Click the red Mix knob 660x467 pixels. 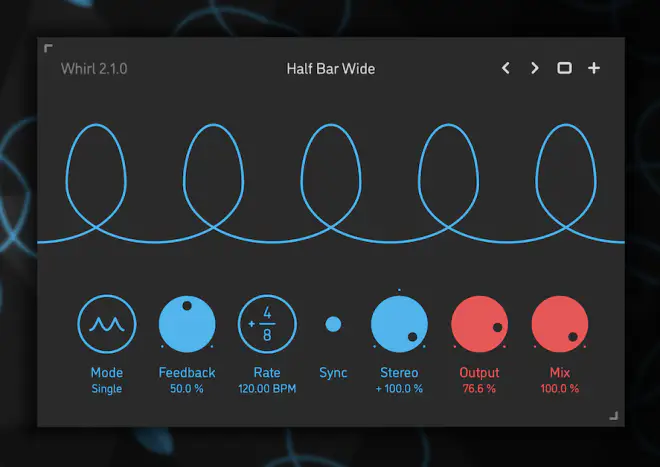tap(560, 325)
